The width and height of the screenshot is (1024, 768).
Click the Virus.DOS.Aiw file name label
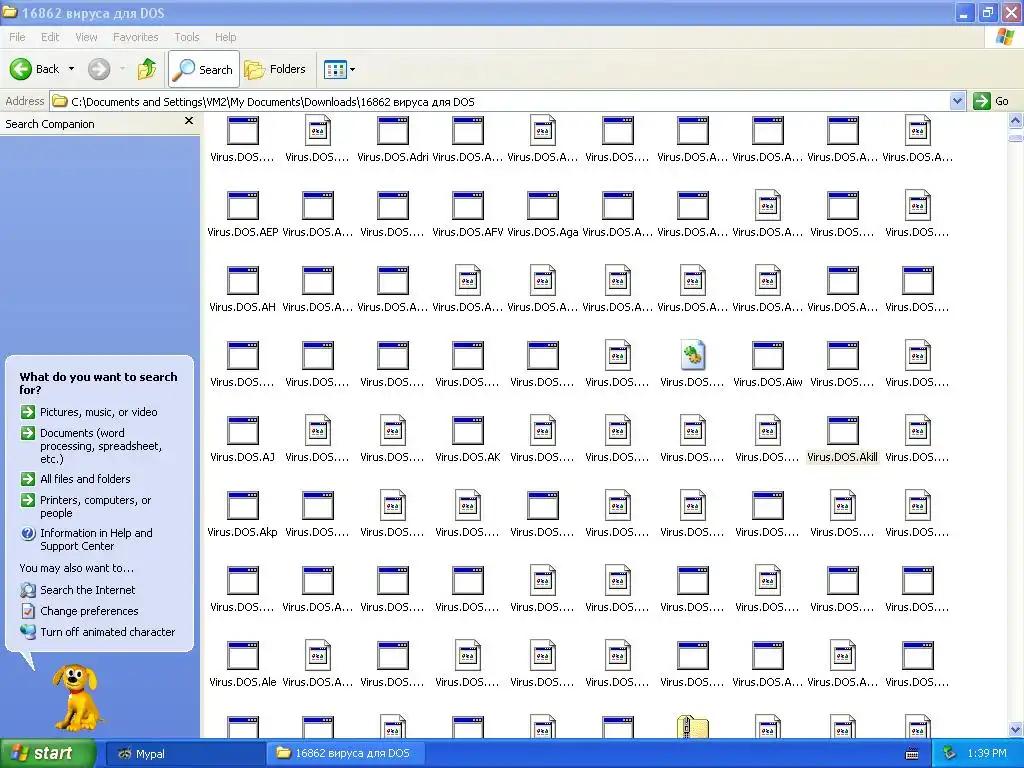pyautogui.click(x=767, y=382)
